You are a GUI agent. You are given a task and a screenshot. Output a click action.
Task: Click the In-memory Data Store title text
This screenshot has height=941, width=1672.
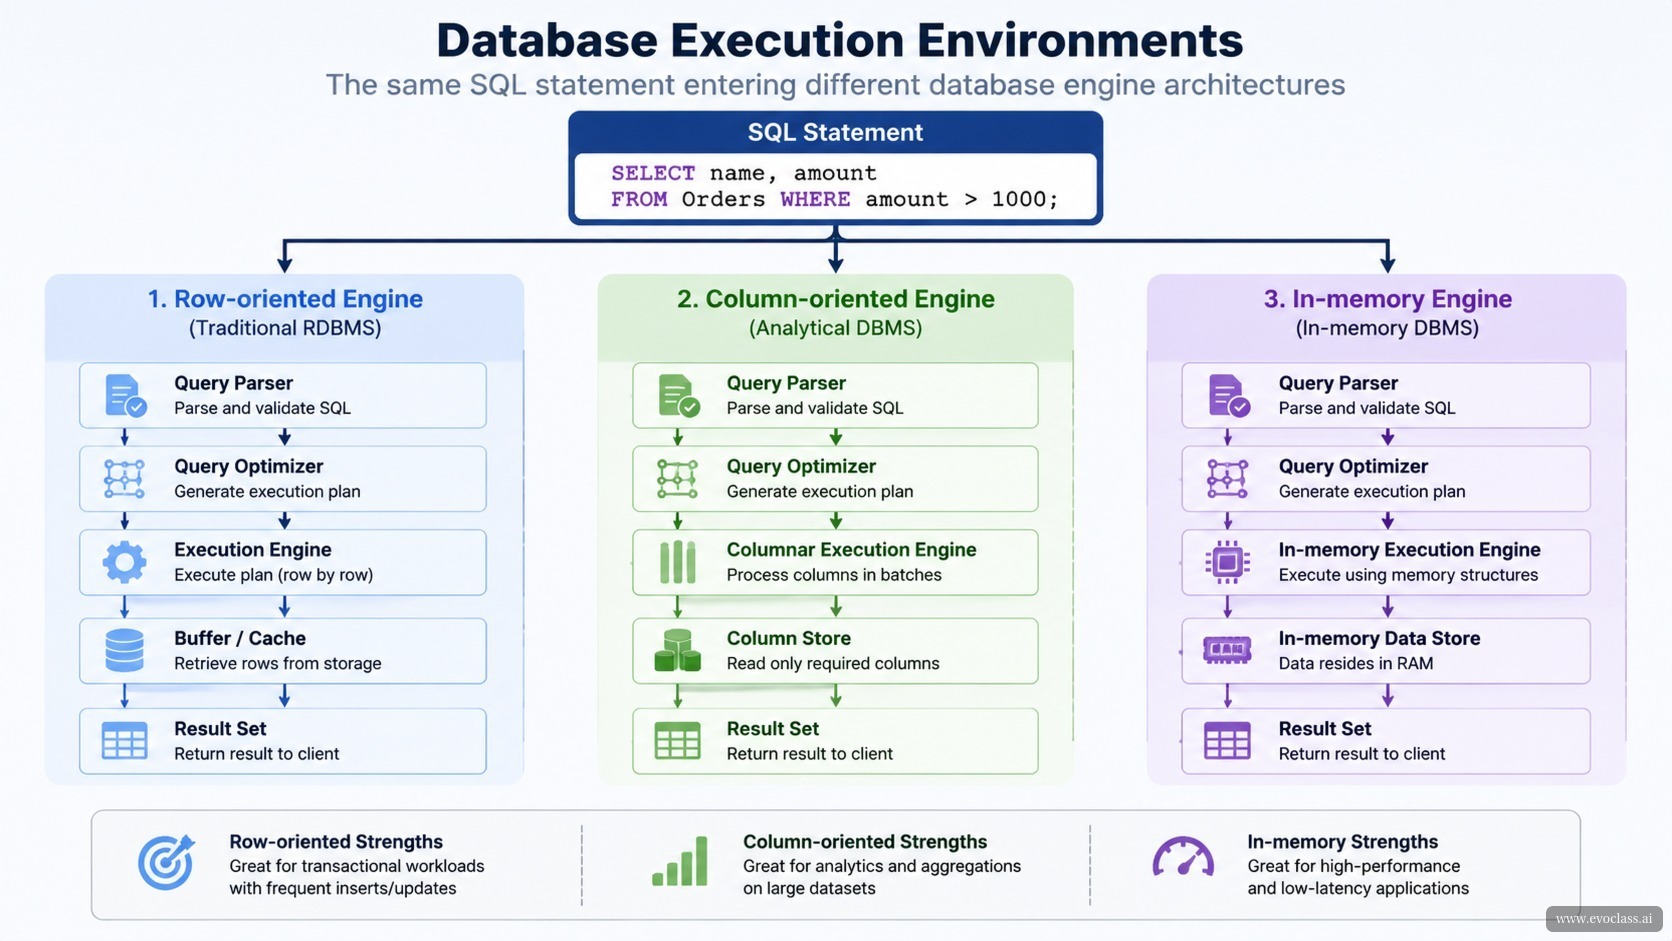(x=1379, y=638)
